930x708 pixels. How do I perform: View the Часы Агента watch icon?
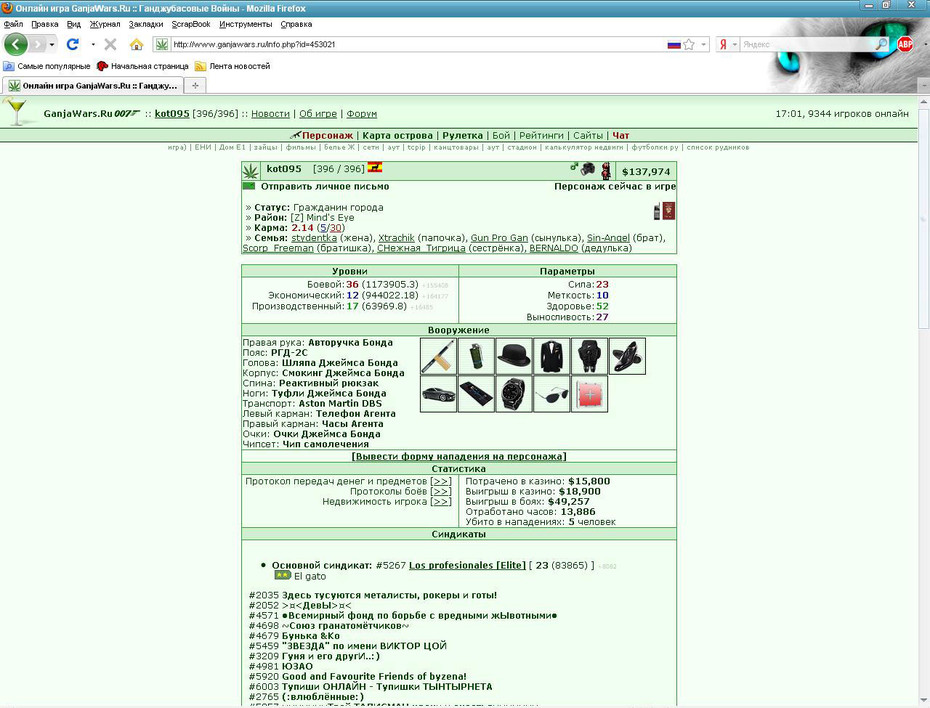pos(514,394)
